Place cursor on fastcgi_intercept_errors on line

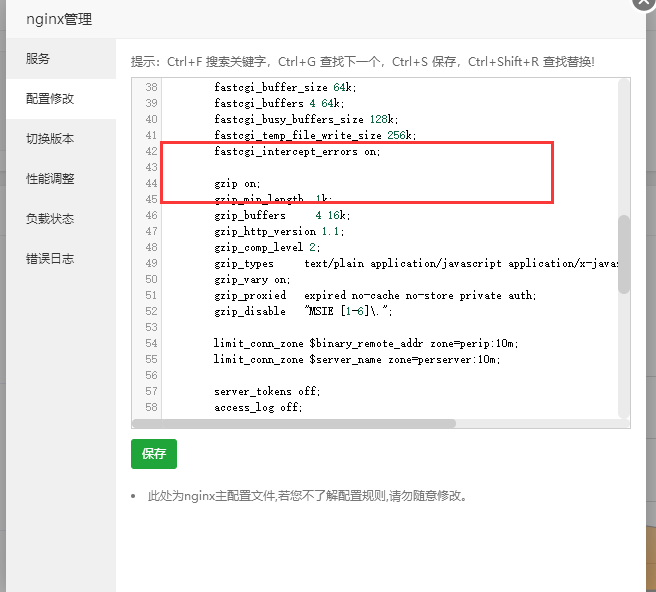click(297, 151)
